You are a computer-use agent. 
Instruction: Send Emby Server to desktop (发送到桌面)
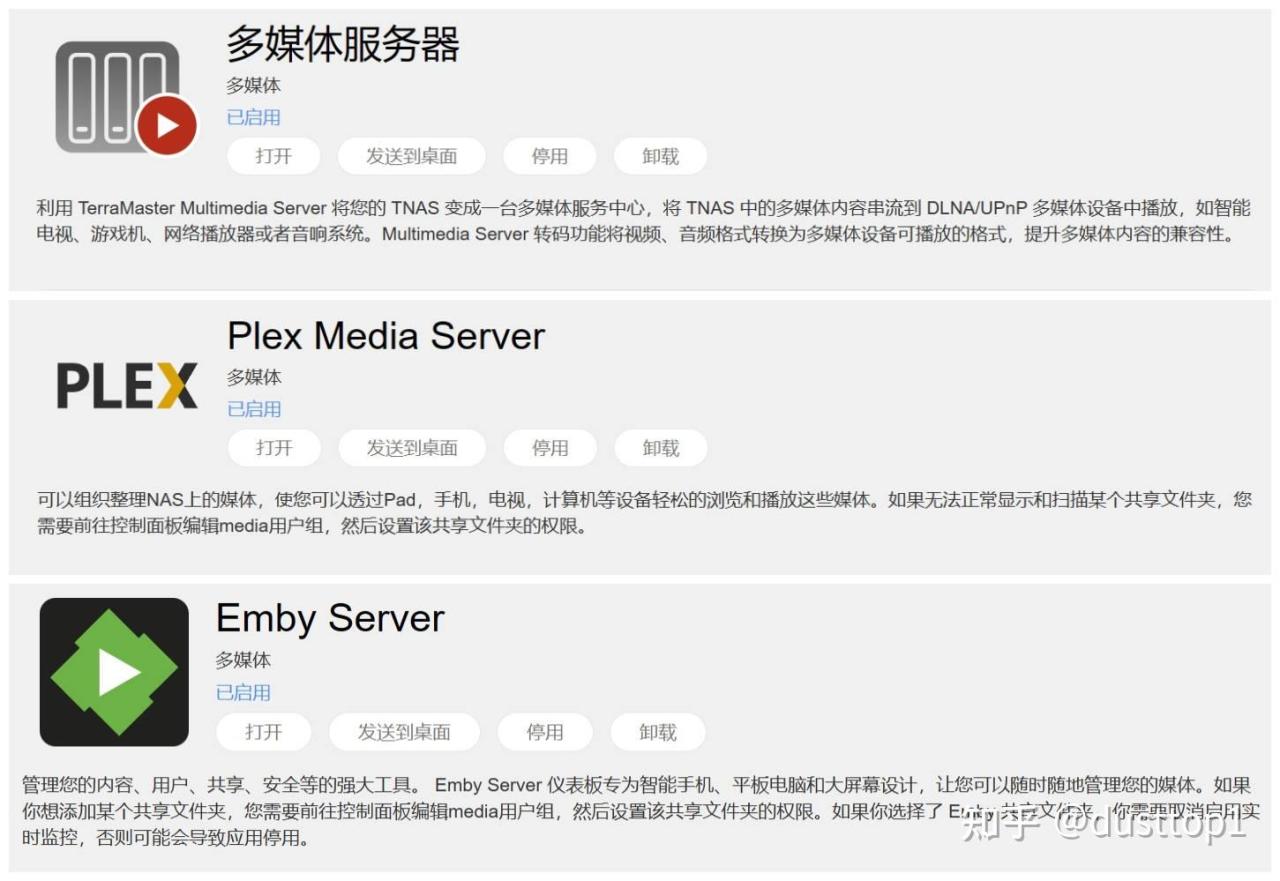point(404,732)
